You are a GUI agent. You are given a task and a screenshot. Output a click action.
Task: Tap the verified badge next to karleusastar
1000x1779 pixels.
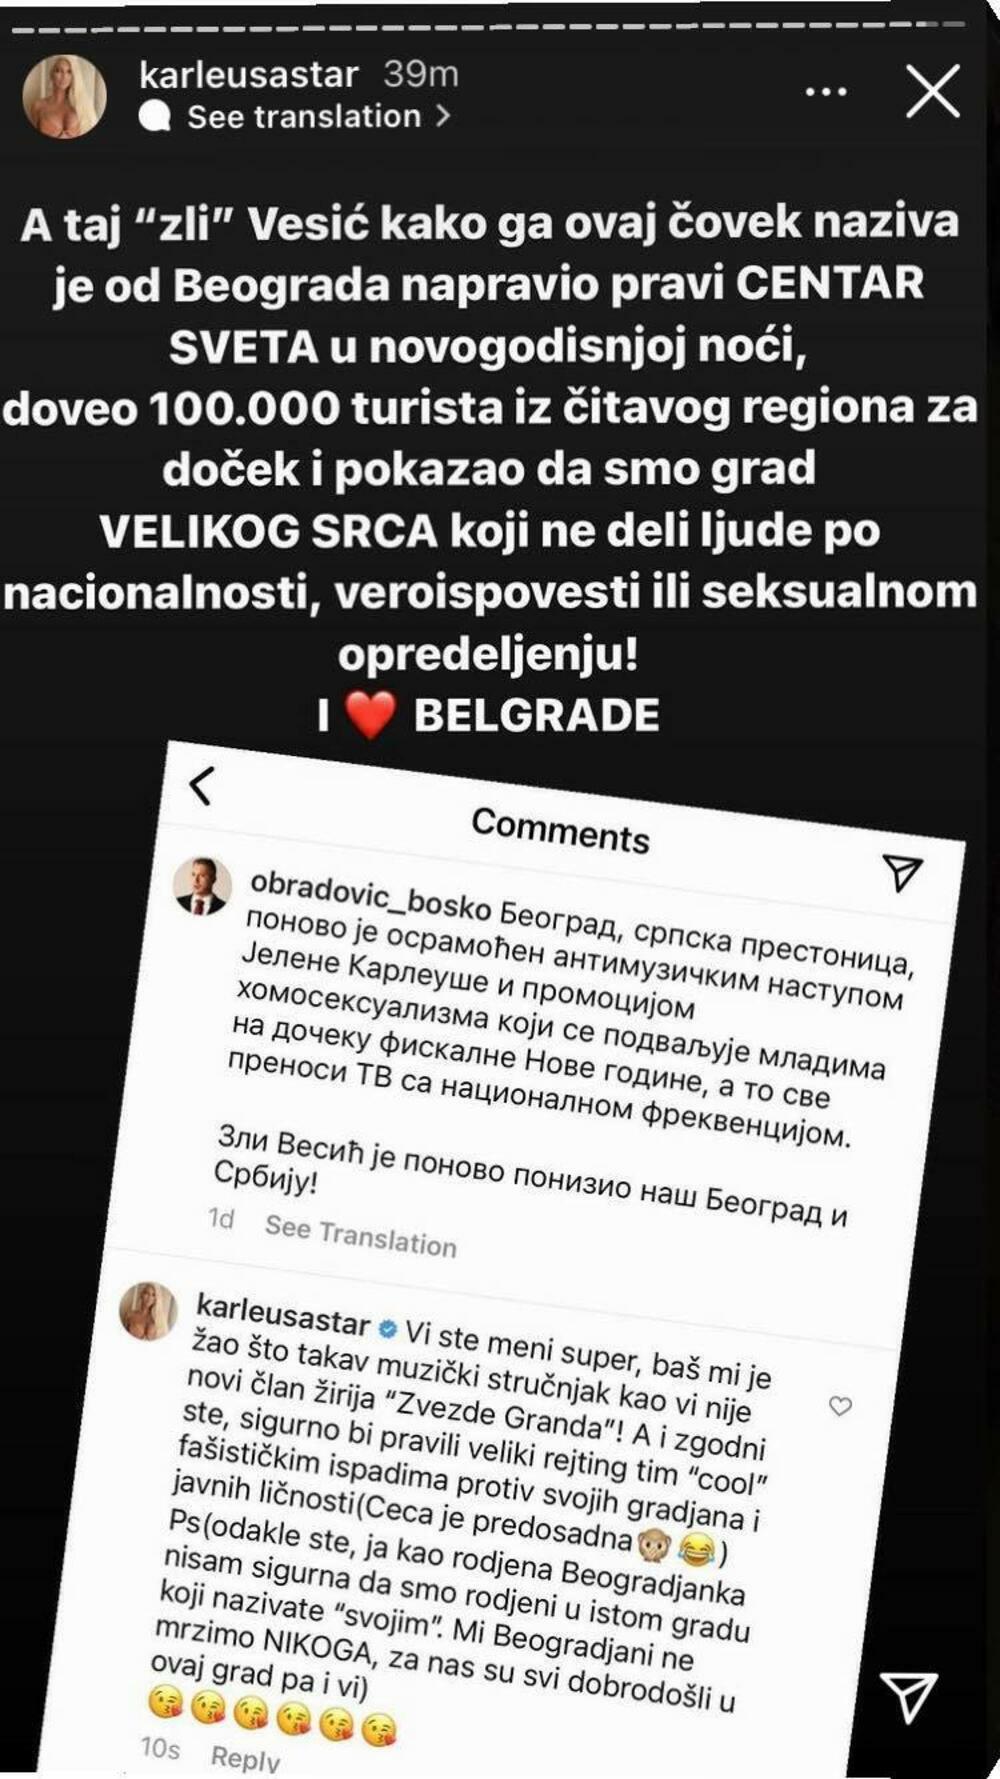[387, 1329]
